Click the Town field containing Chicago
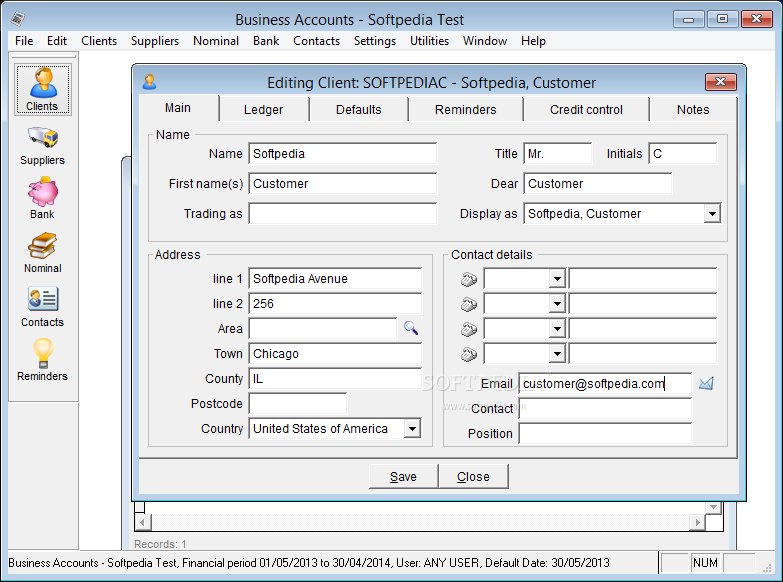The height and width of the screenshot is (582, 783). click(x=335, y=354)
